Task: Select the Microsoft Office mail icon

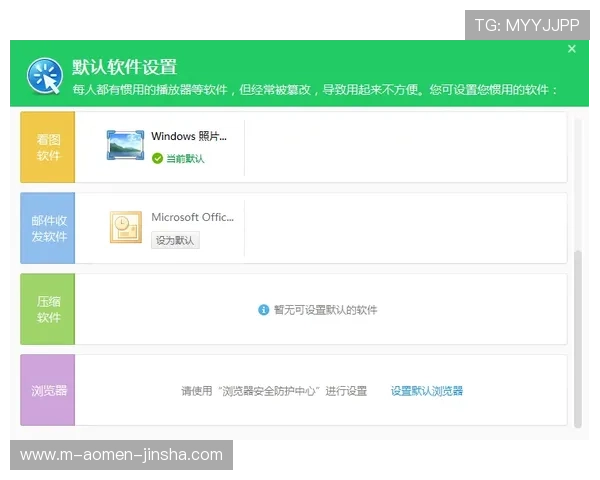Action: [x=126, y=227]
